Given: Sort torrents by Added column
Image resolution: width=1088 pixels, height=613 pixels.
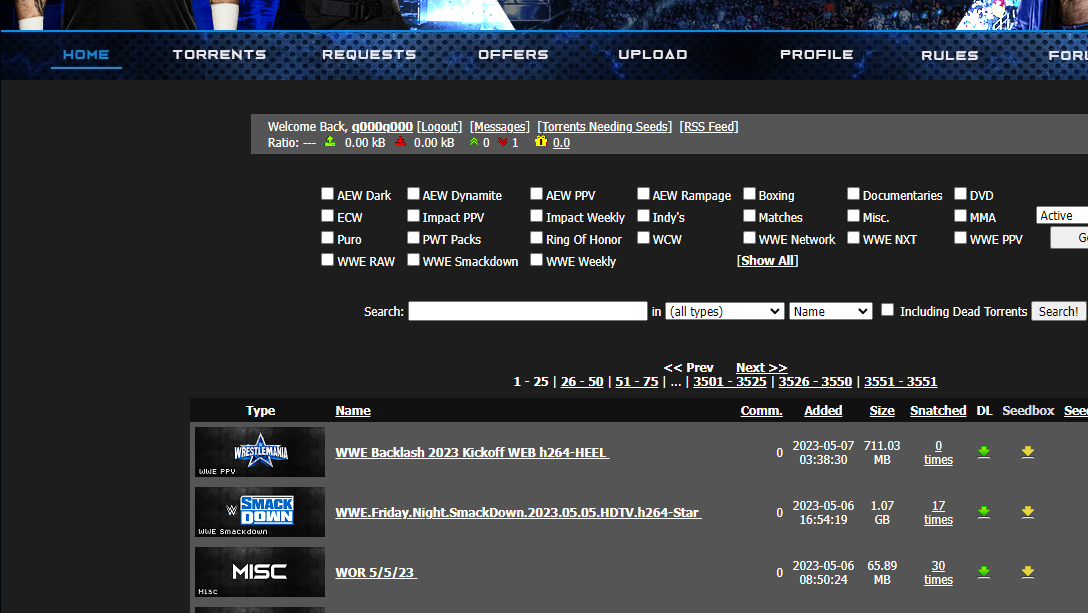Looking at the screenshot, I should click(x=823, y=410).
